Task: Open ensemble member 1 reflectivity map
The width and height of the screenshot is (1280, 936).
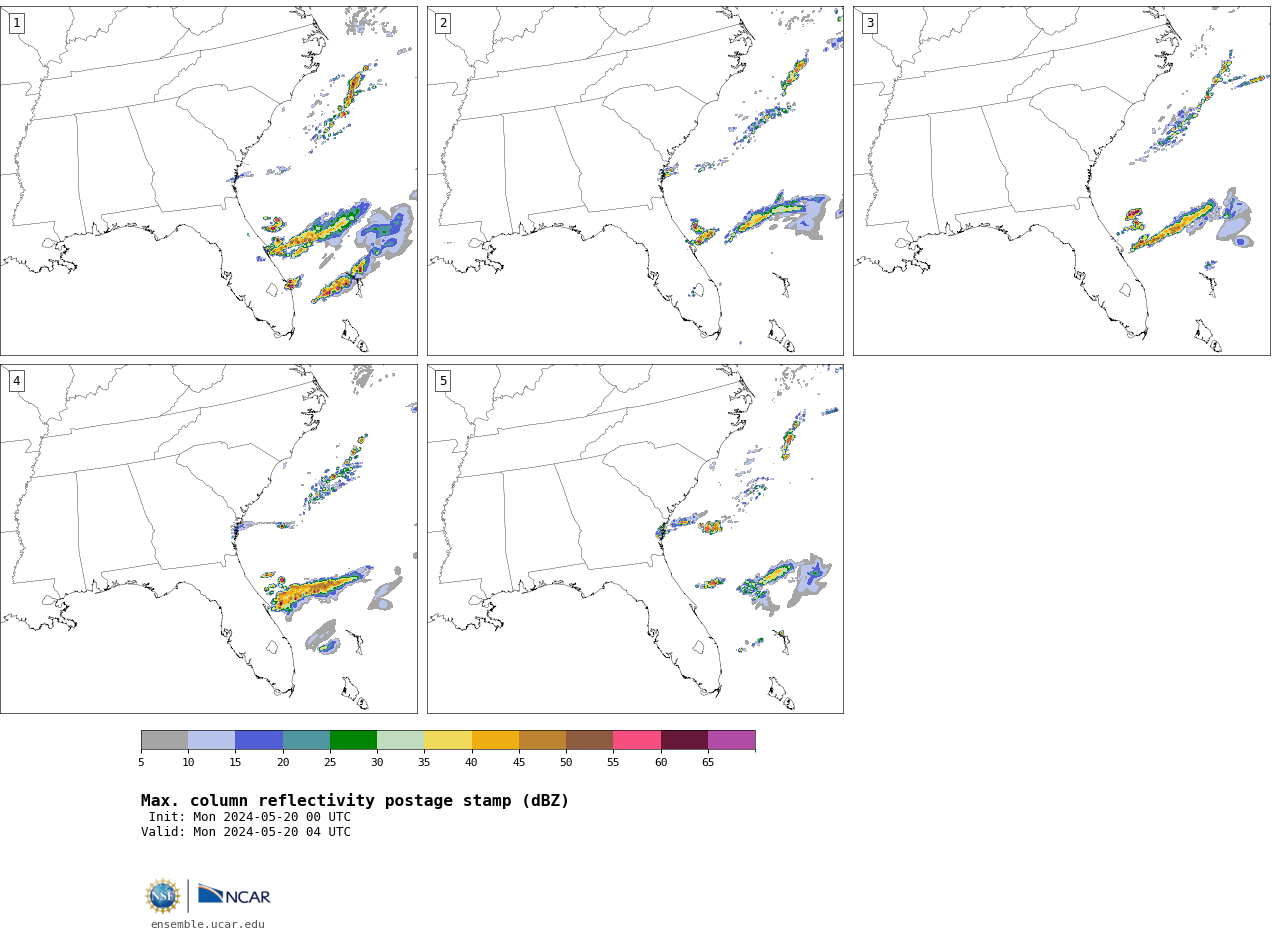Action: point(209,181)
